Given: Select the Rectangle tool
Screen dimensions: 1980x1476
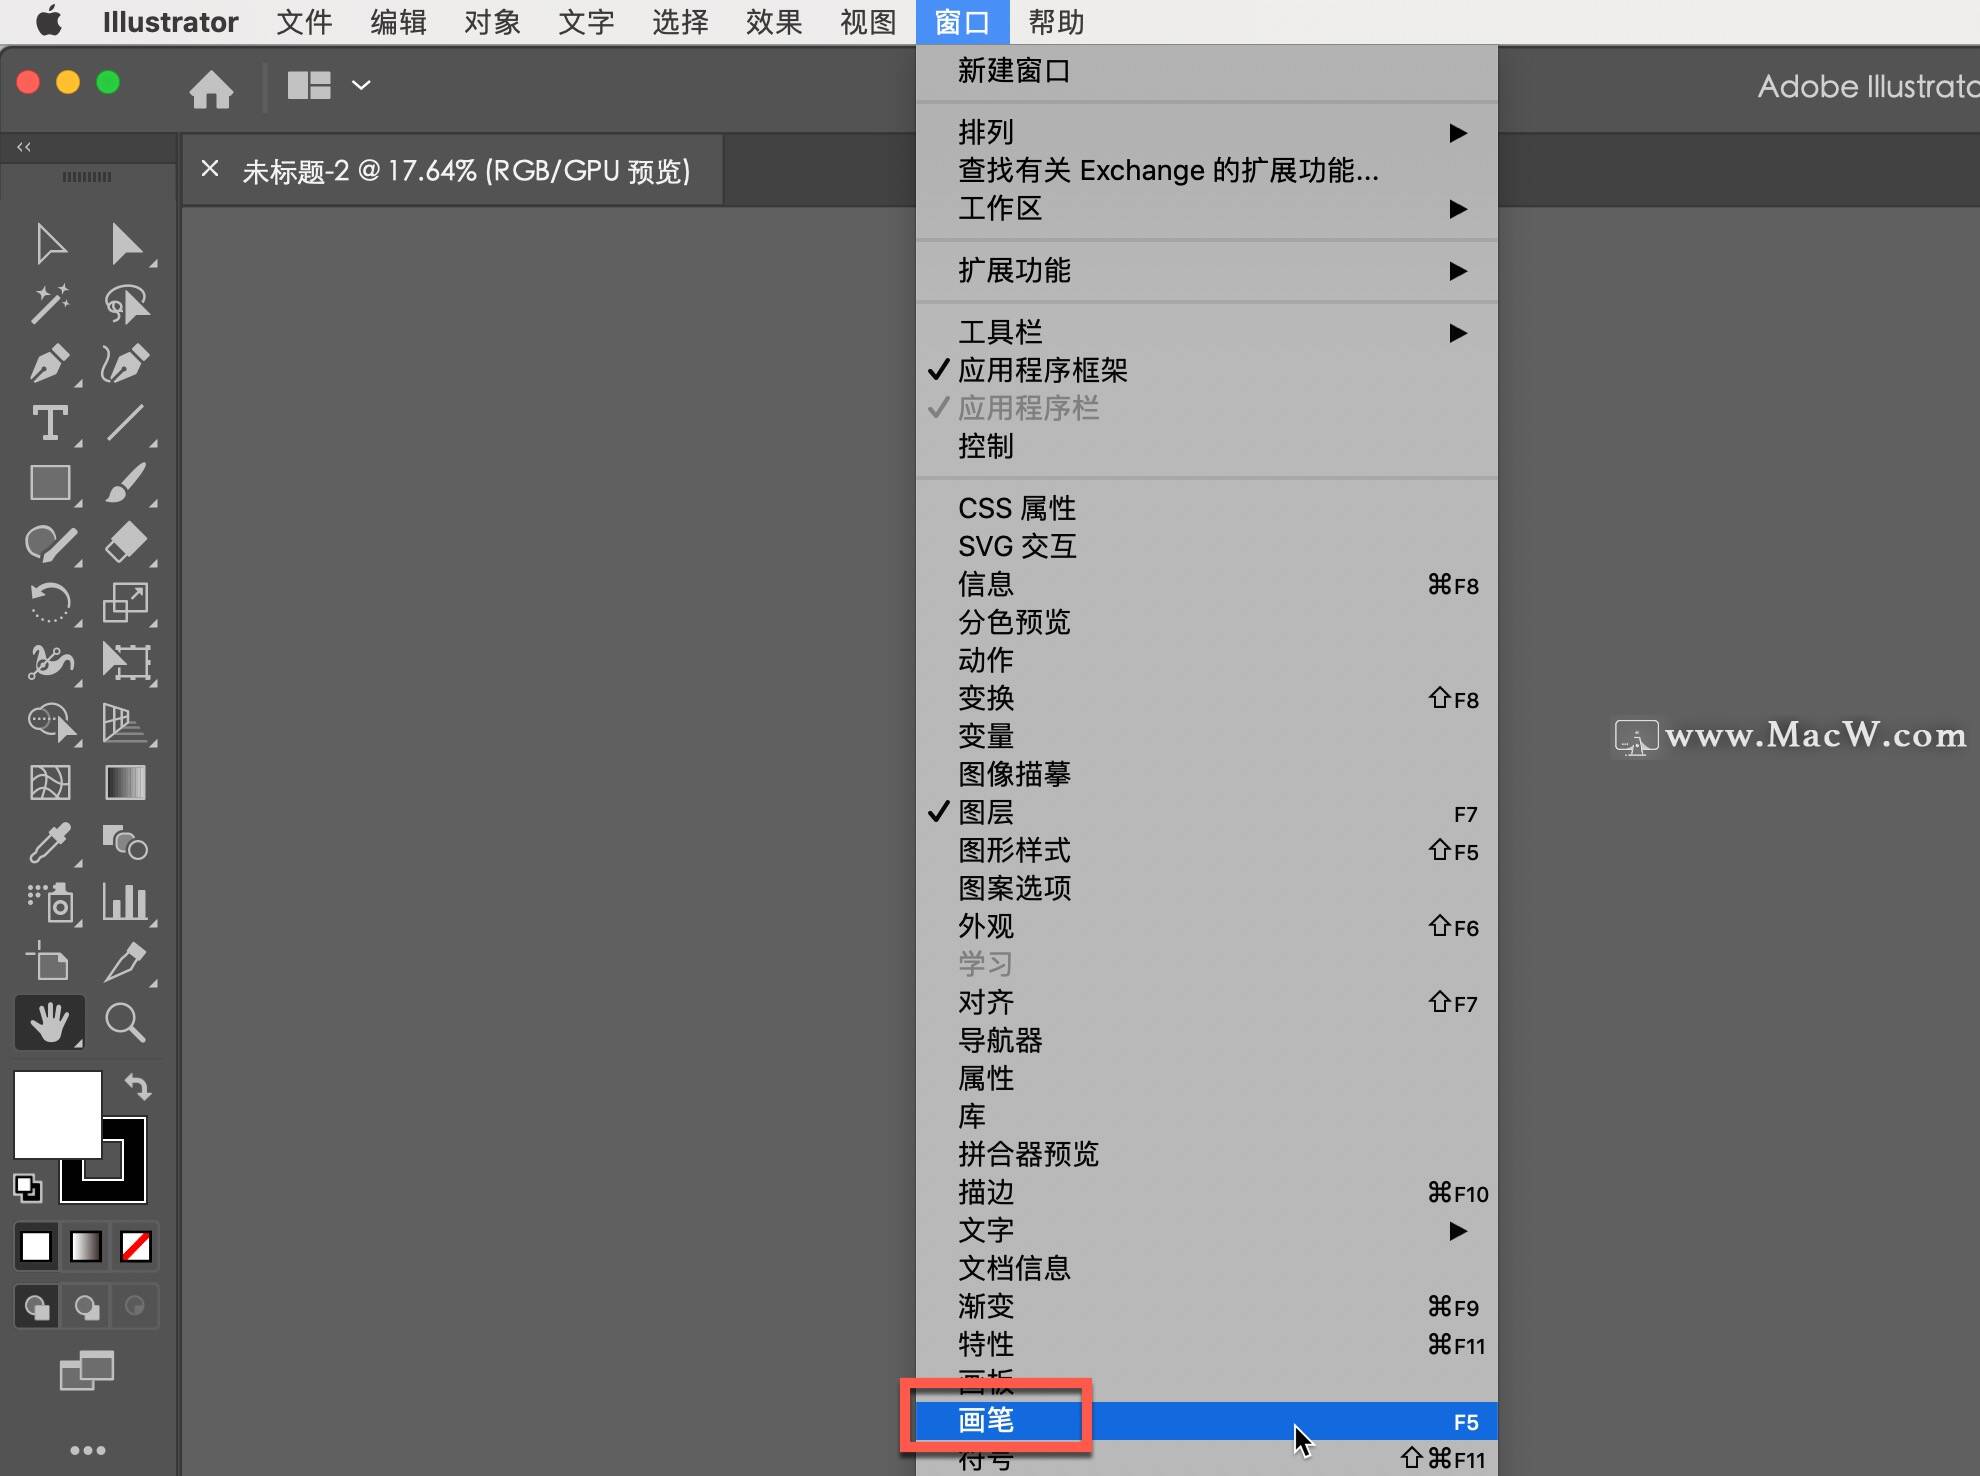Looking at the screenshot, I should (50, 483).
